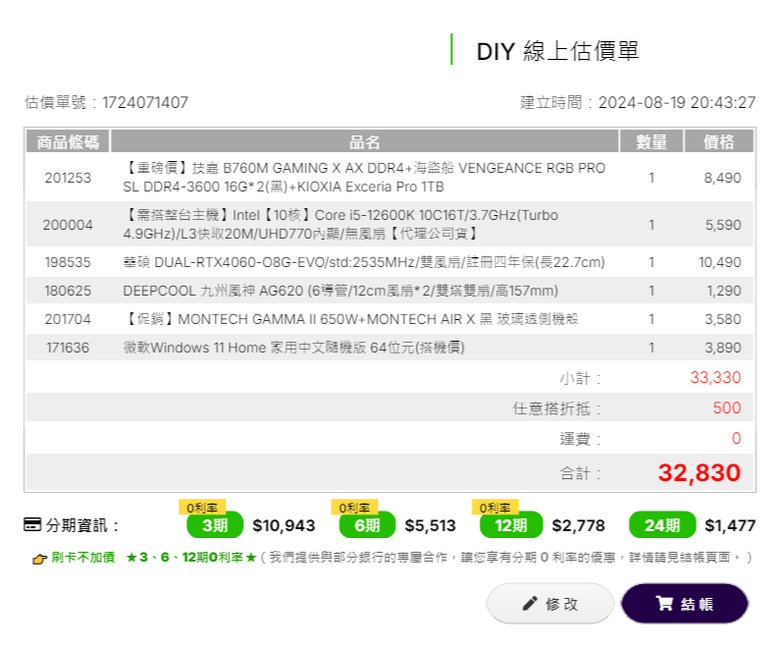The height and width of the screenshot is (648, 780).
Task: Click the 0利率 tag above 12期
Action: [x=495, y=507]
